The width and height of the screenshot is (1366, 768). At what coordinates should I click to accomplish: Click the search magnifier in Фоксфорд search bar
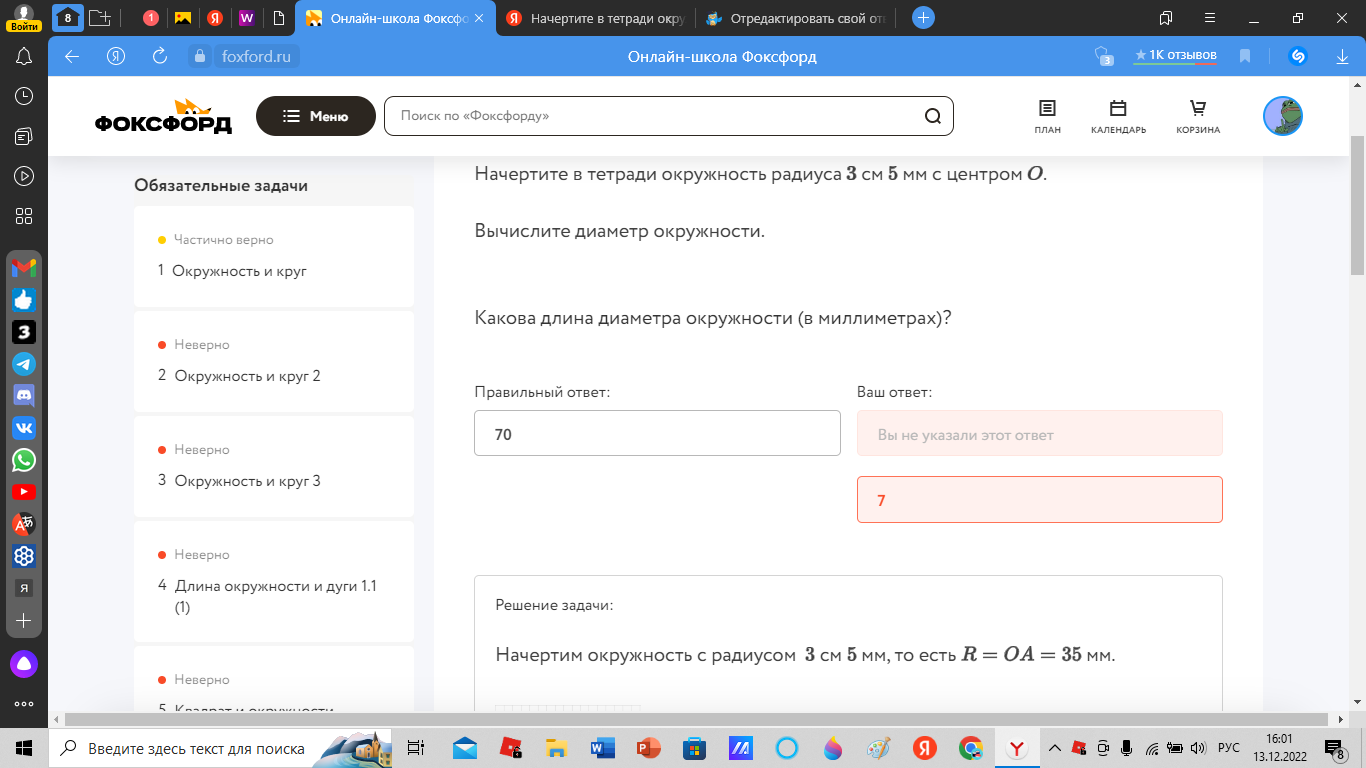[932, 116]
